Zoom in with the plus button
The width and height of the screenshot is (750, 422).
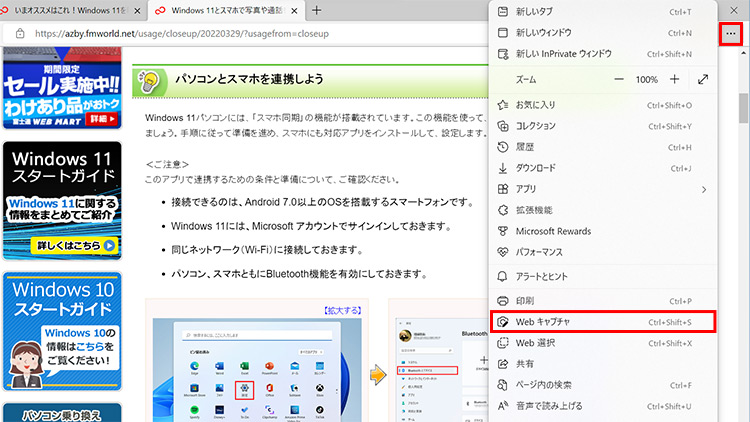click(675, 79)
